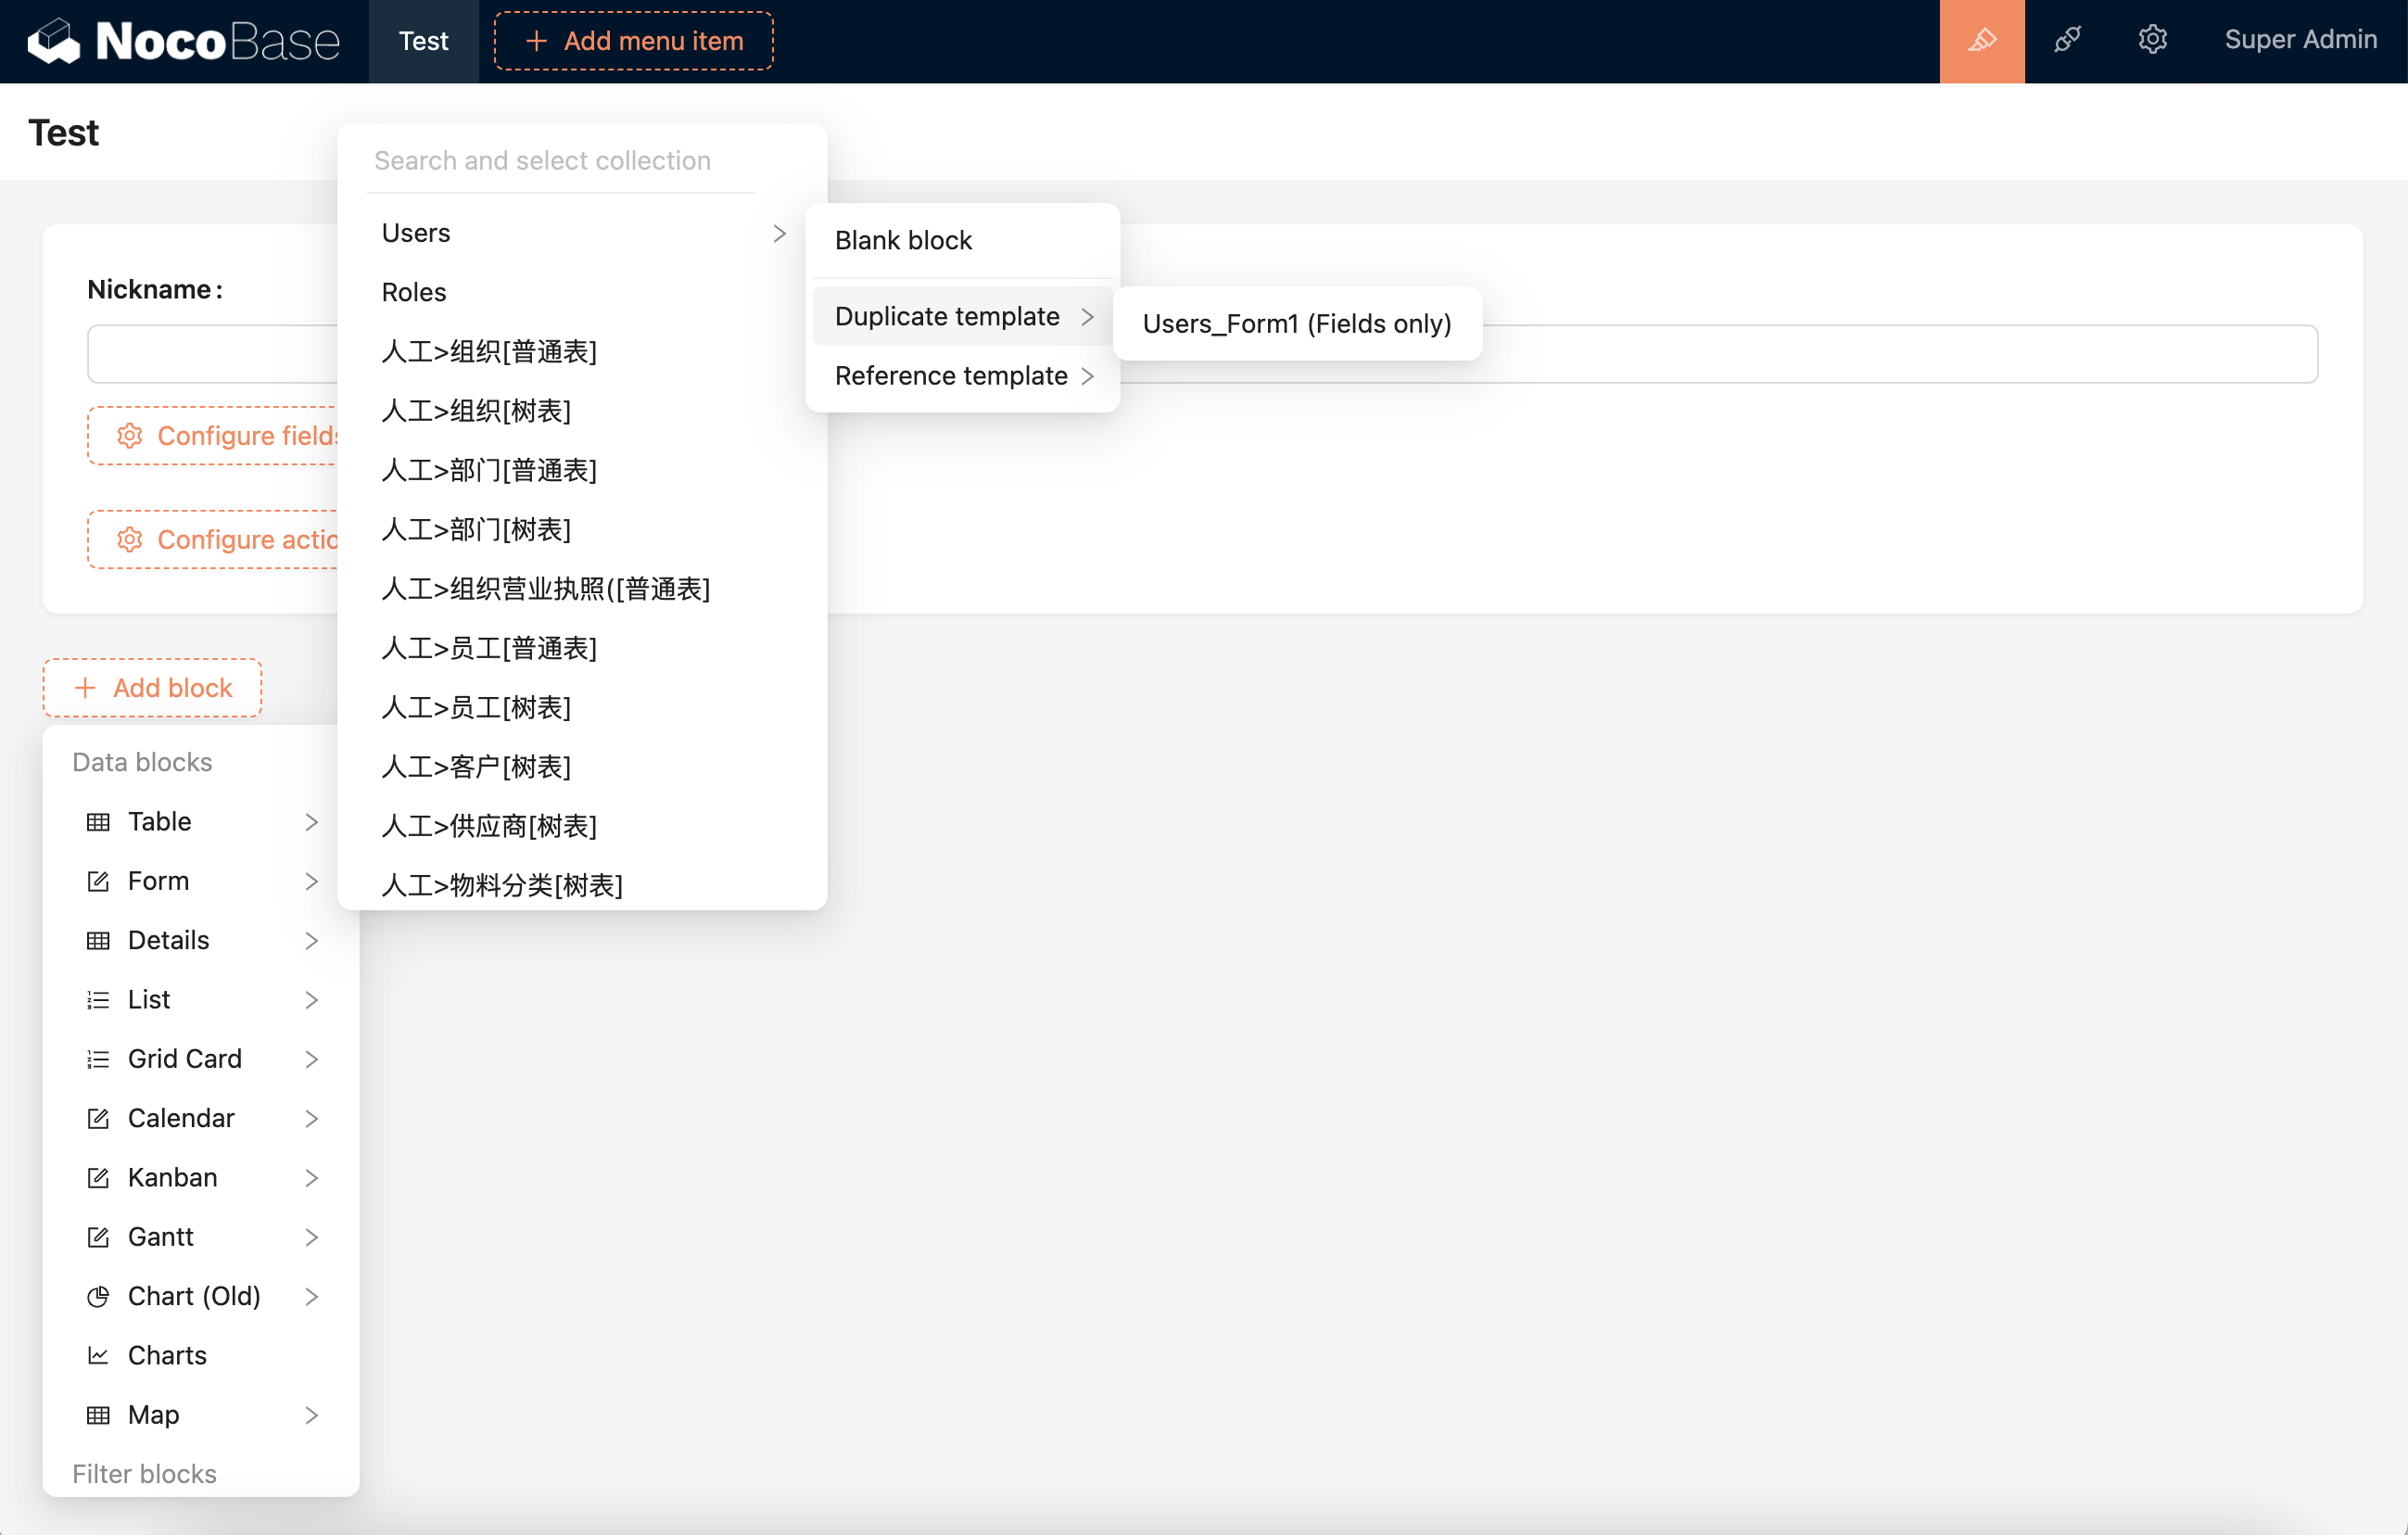Open the plugin manager icon
The height and width of the screenshot is (1535, 2408).
point(2067,40)
